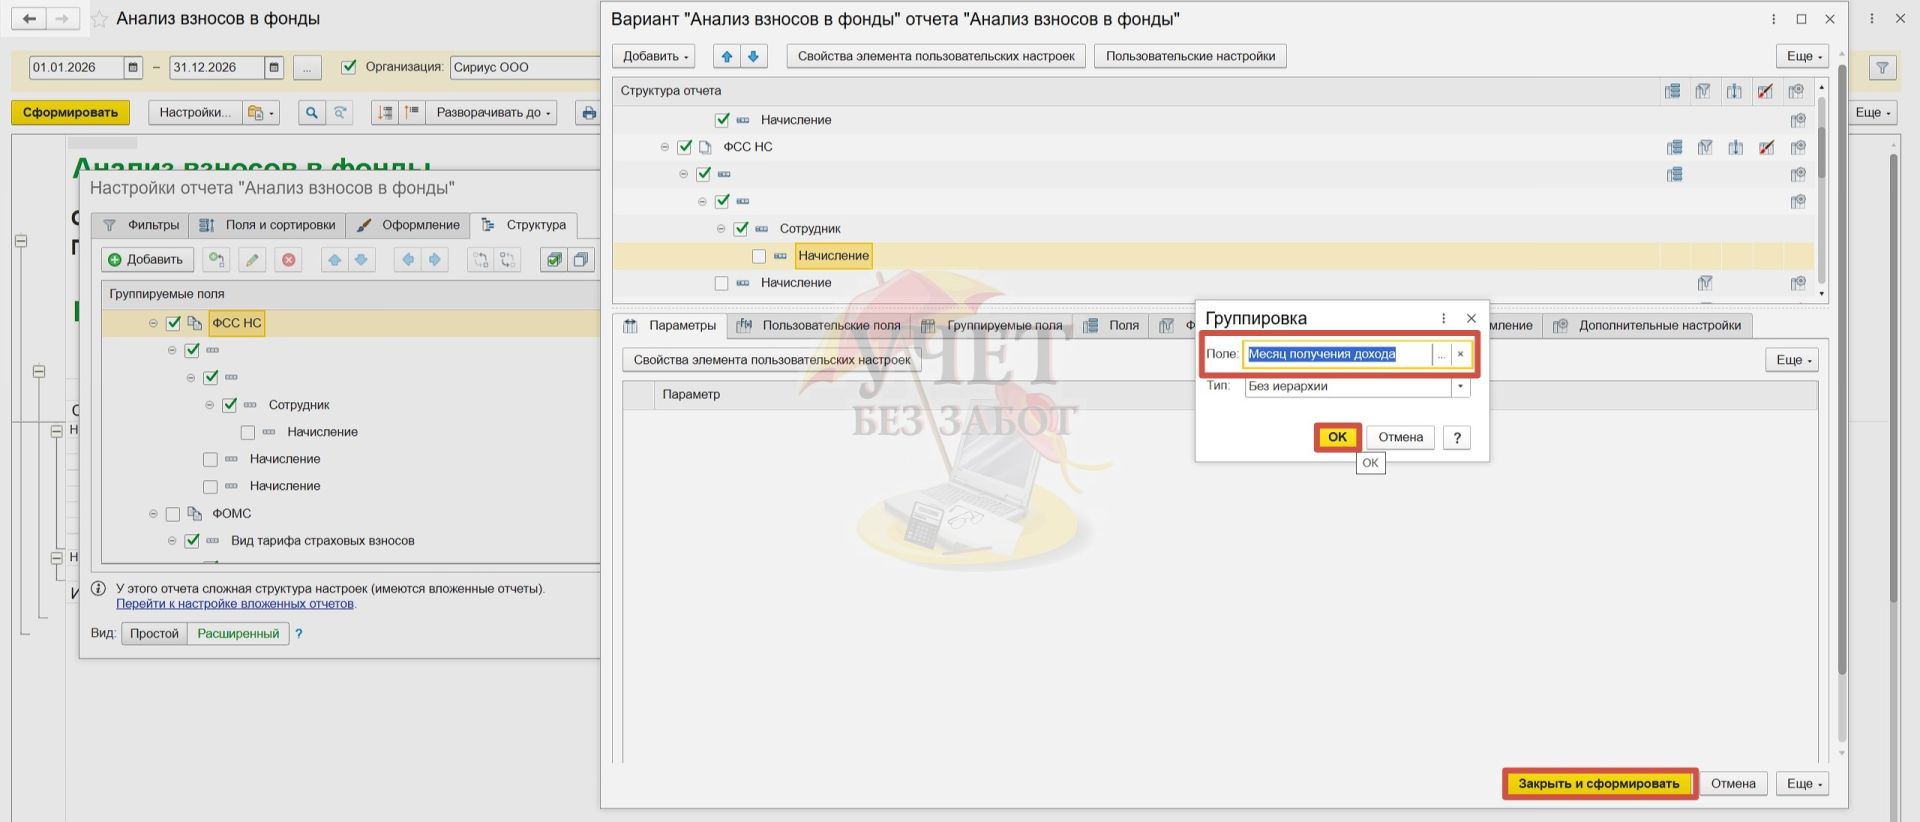Open calendar for end date 31.12.2026
1920x822 pixels.
tap(274, 67)
